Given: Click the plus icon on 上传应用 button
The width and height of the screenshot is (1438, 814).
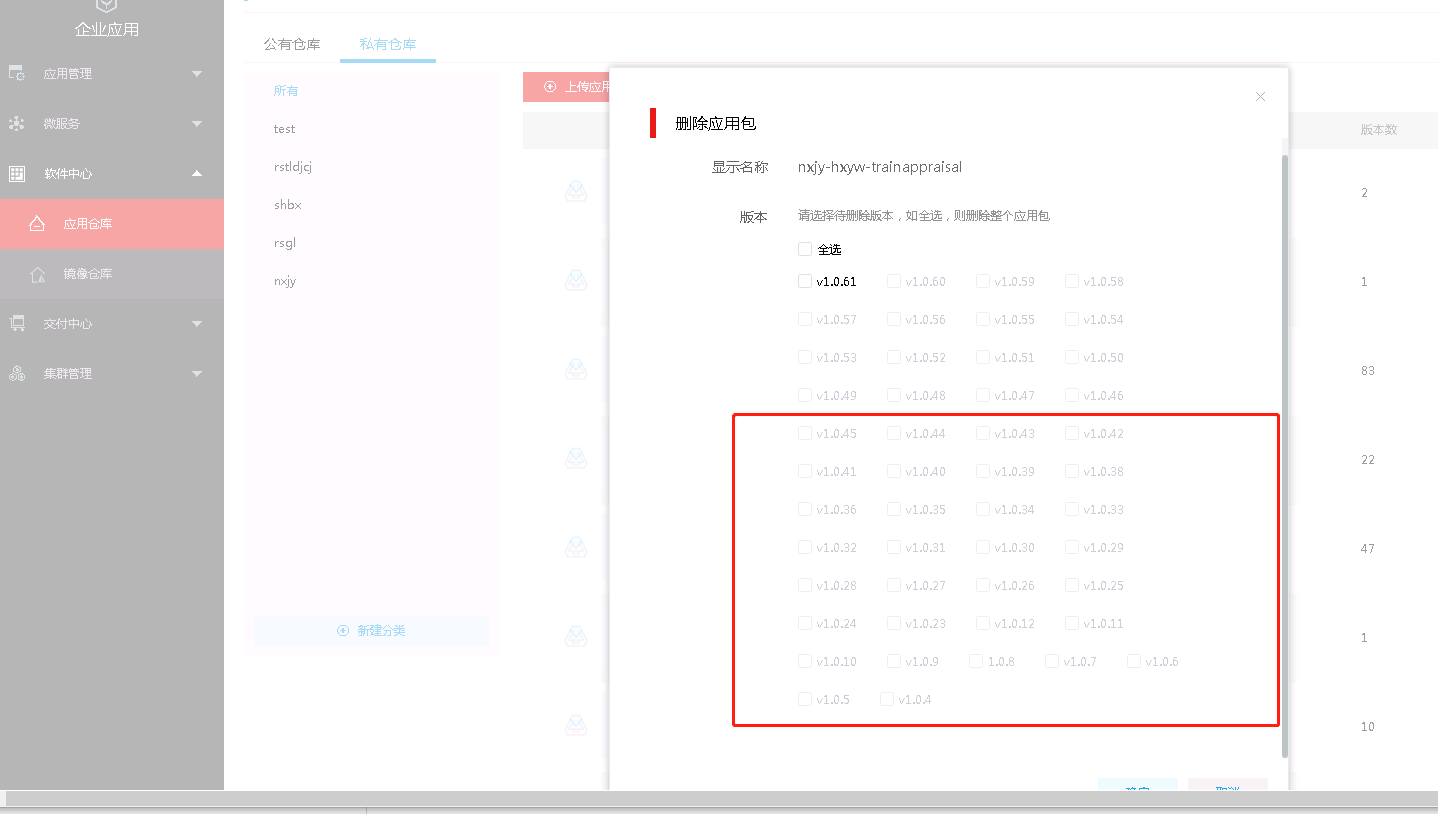Looking at the screenshot, I should (x=550, y=87).
